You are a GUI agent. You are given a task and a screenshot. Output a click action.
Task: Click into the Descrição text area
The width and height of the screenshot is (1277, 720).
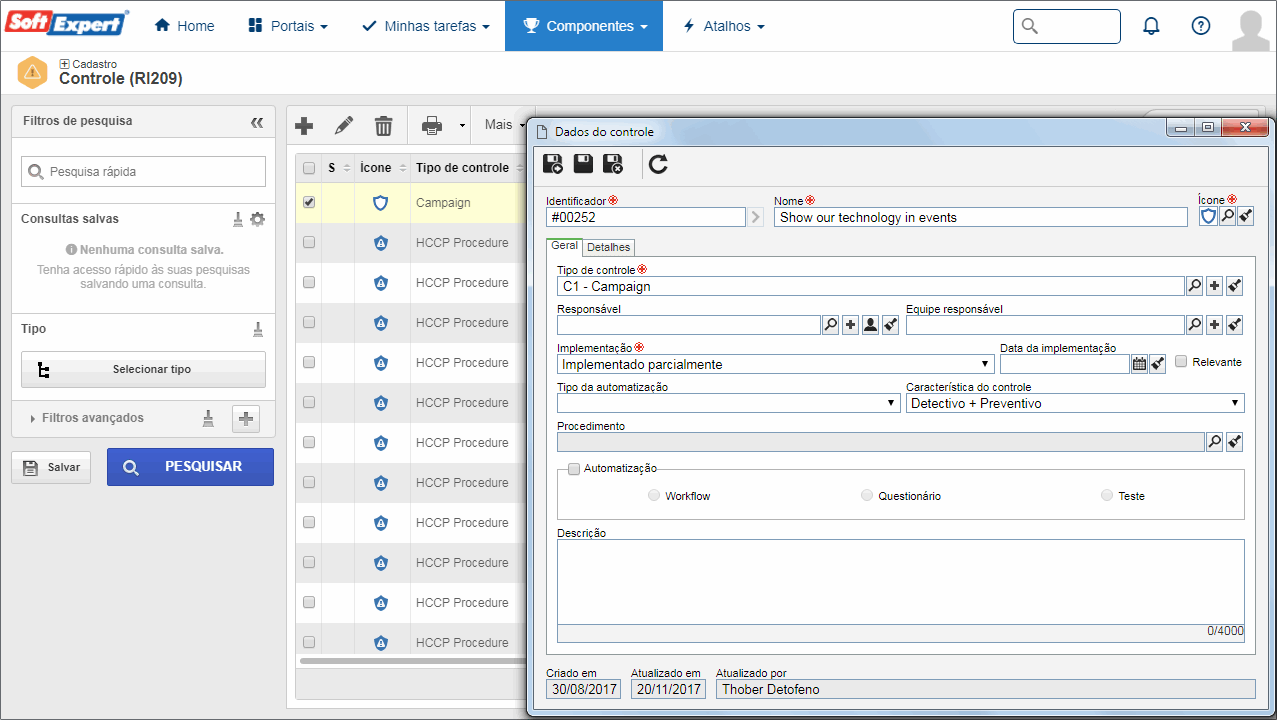[901, 582]
